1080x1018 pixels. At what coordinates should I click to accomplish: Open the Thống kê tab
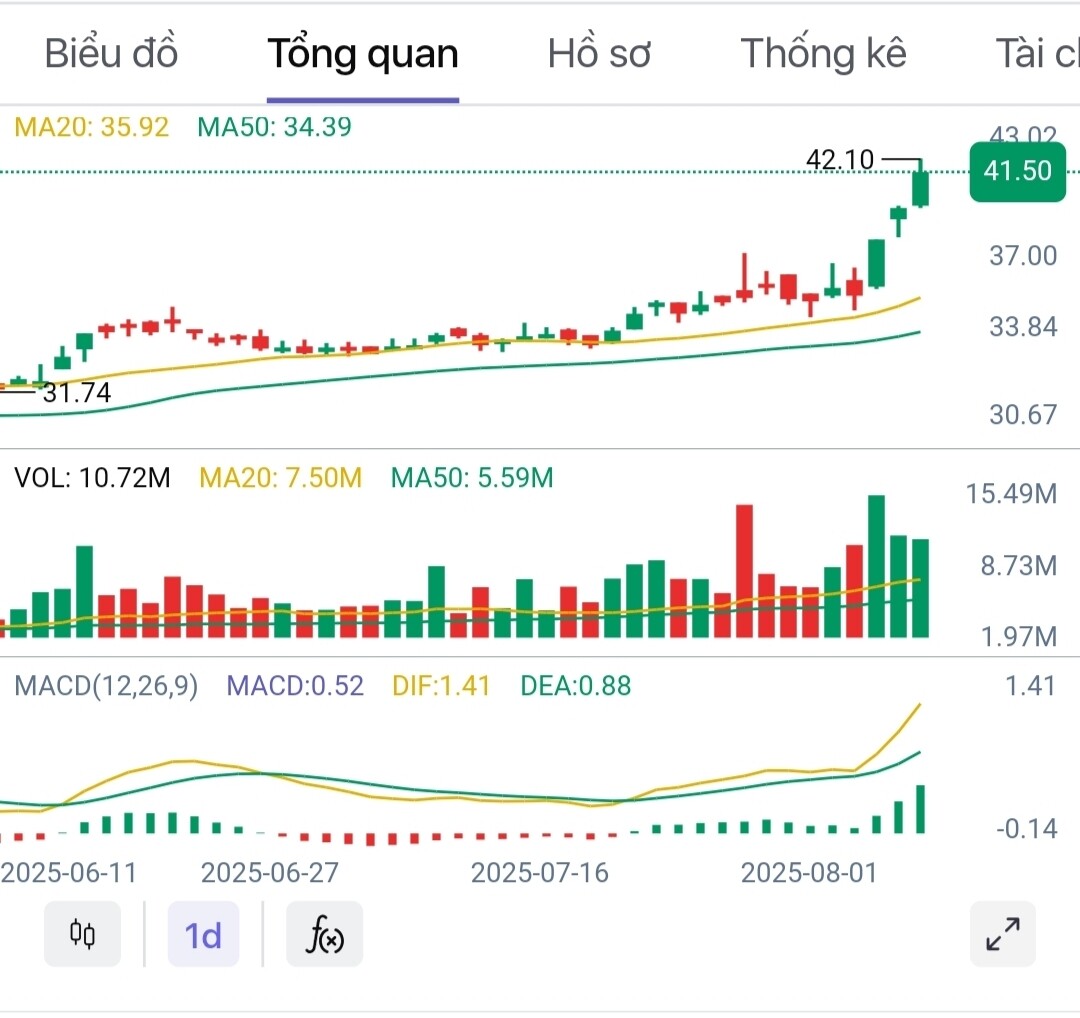coord(823,53)
